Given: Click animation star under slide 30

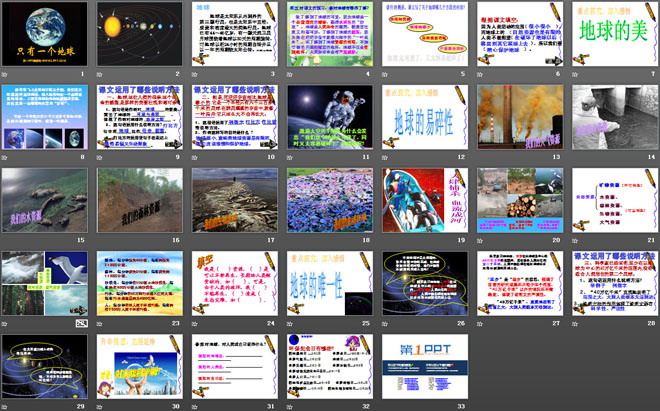Looking at the screenshot, I should [99, 407].
